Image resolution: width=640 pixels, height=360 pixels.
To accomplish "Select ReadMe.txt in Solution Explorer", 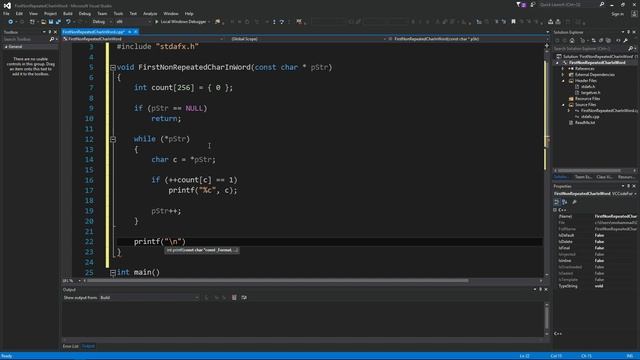I will (x=585, y=123).
